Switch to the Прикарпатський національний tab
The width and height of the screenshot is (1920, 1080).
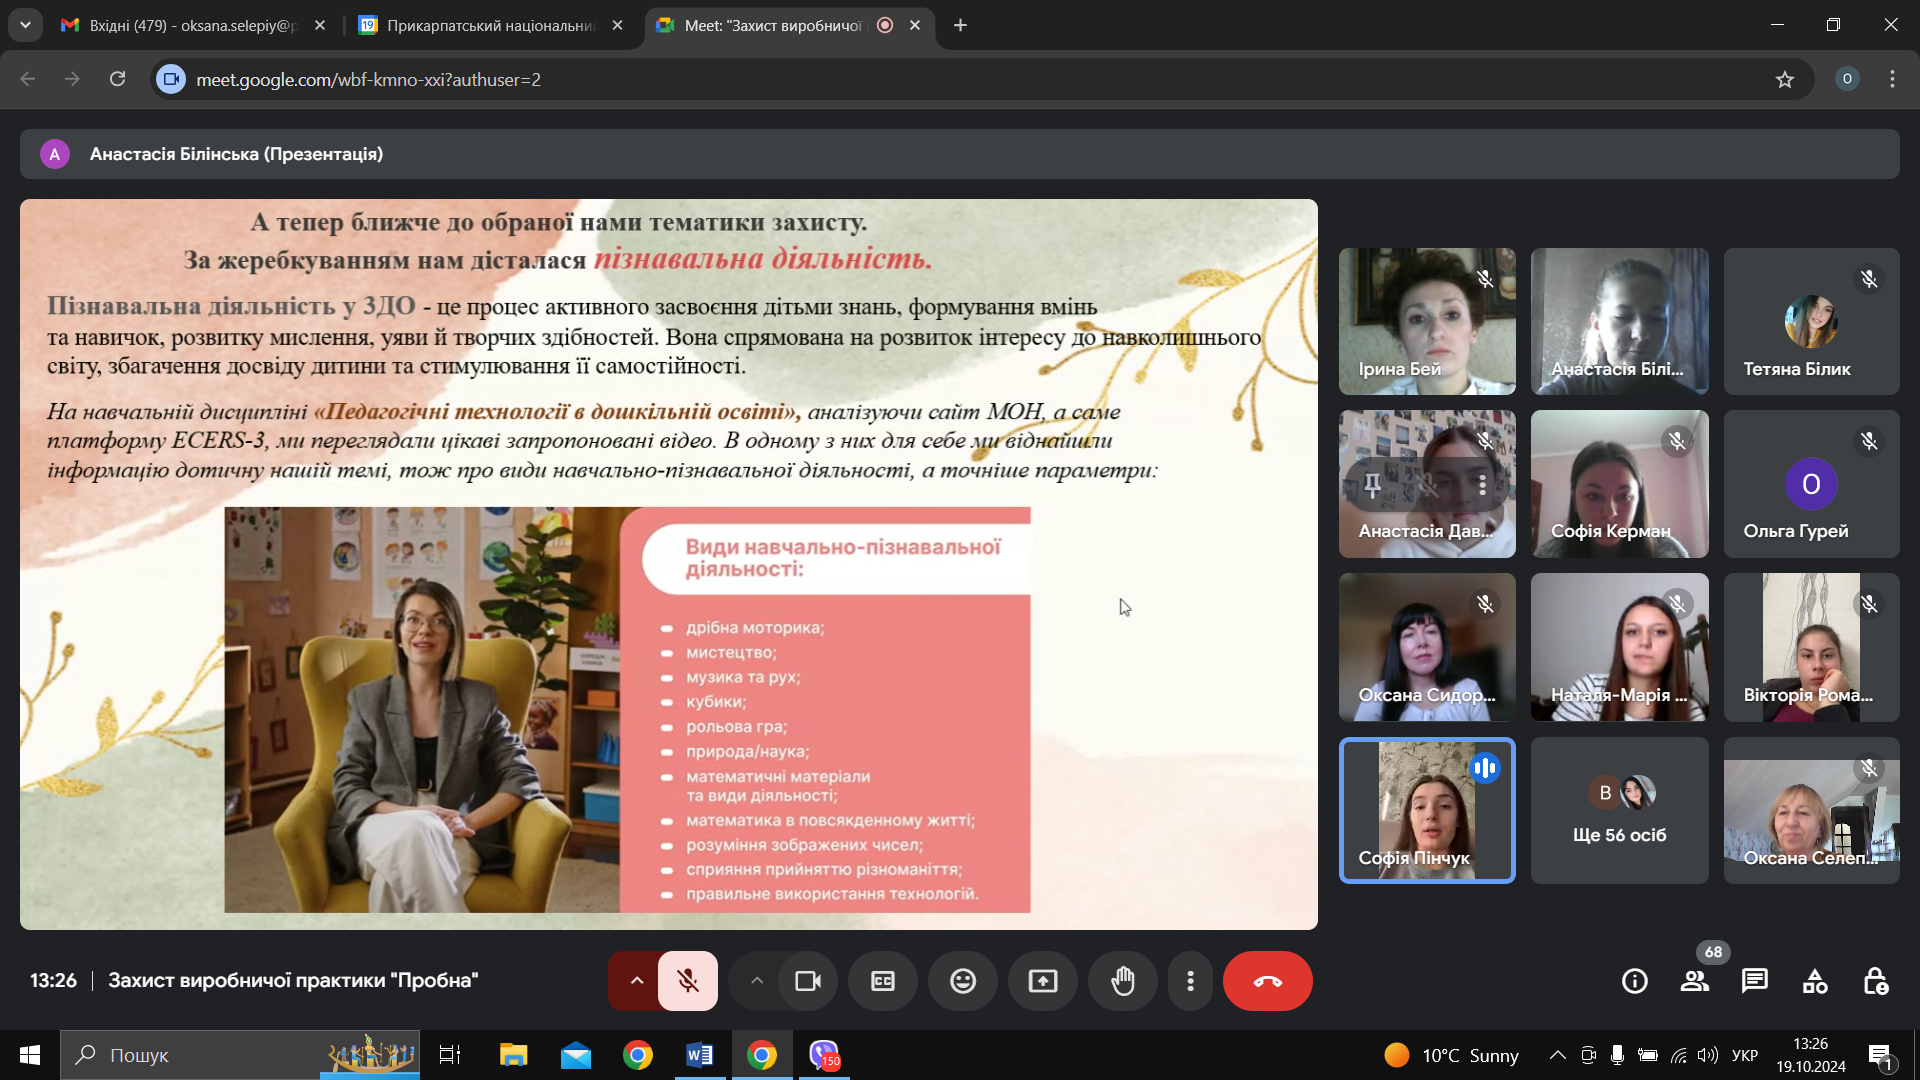(x=490, y=25)
